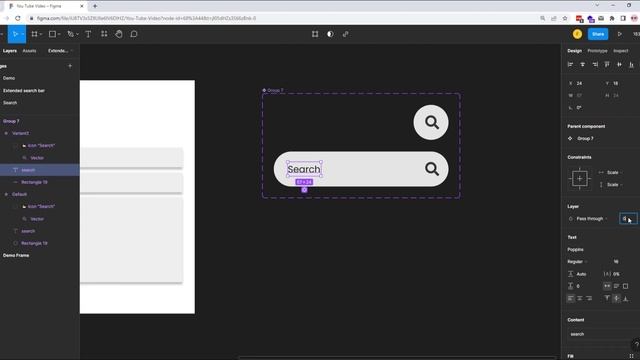
Task: Click the Present play icon
Action: (620, 34)
